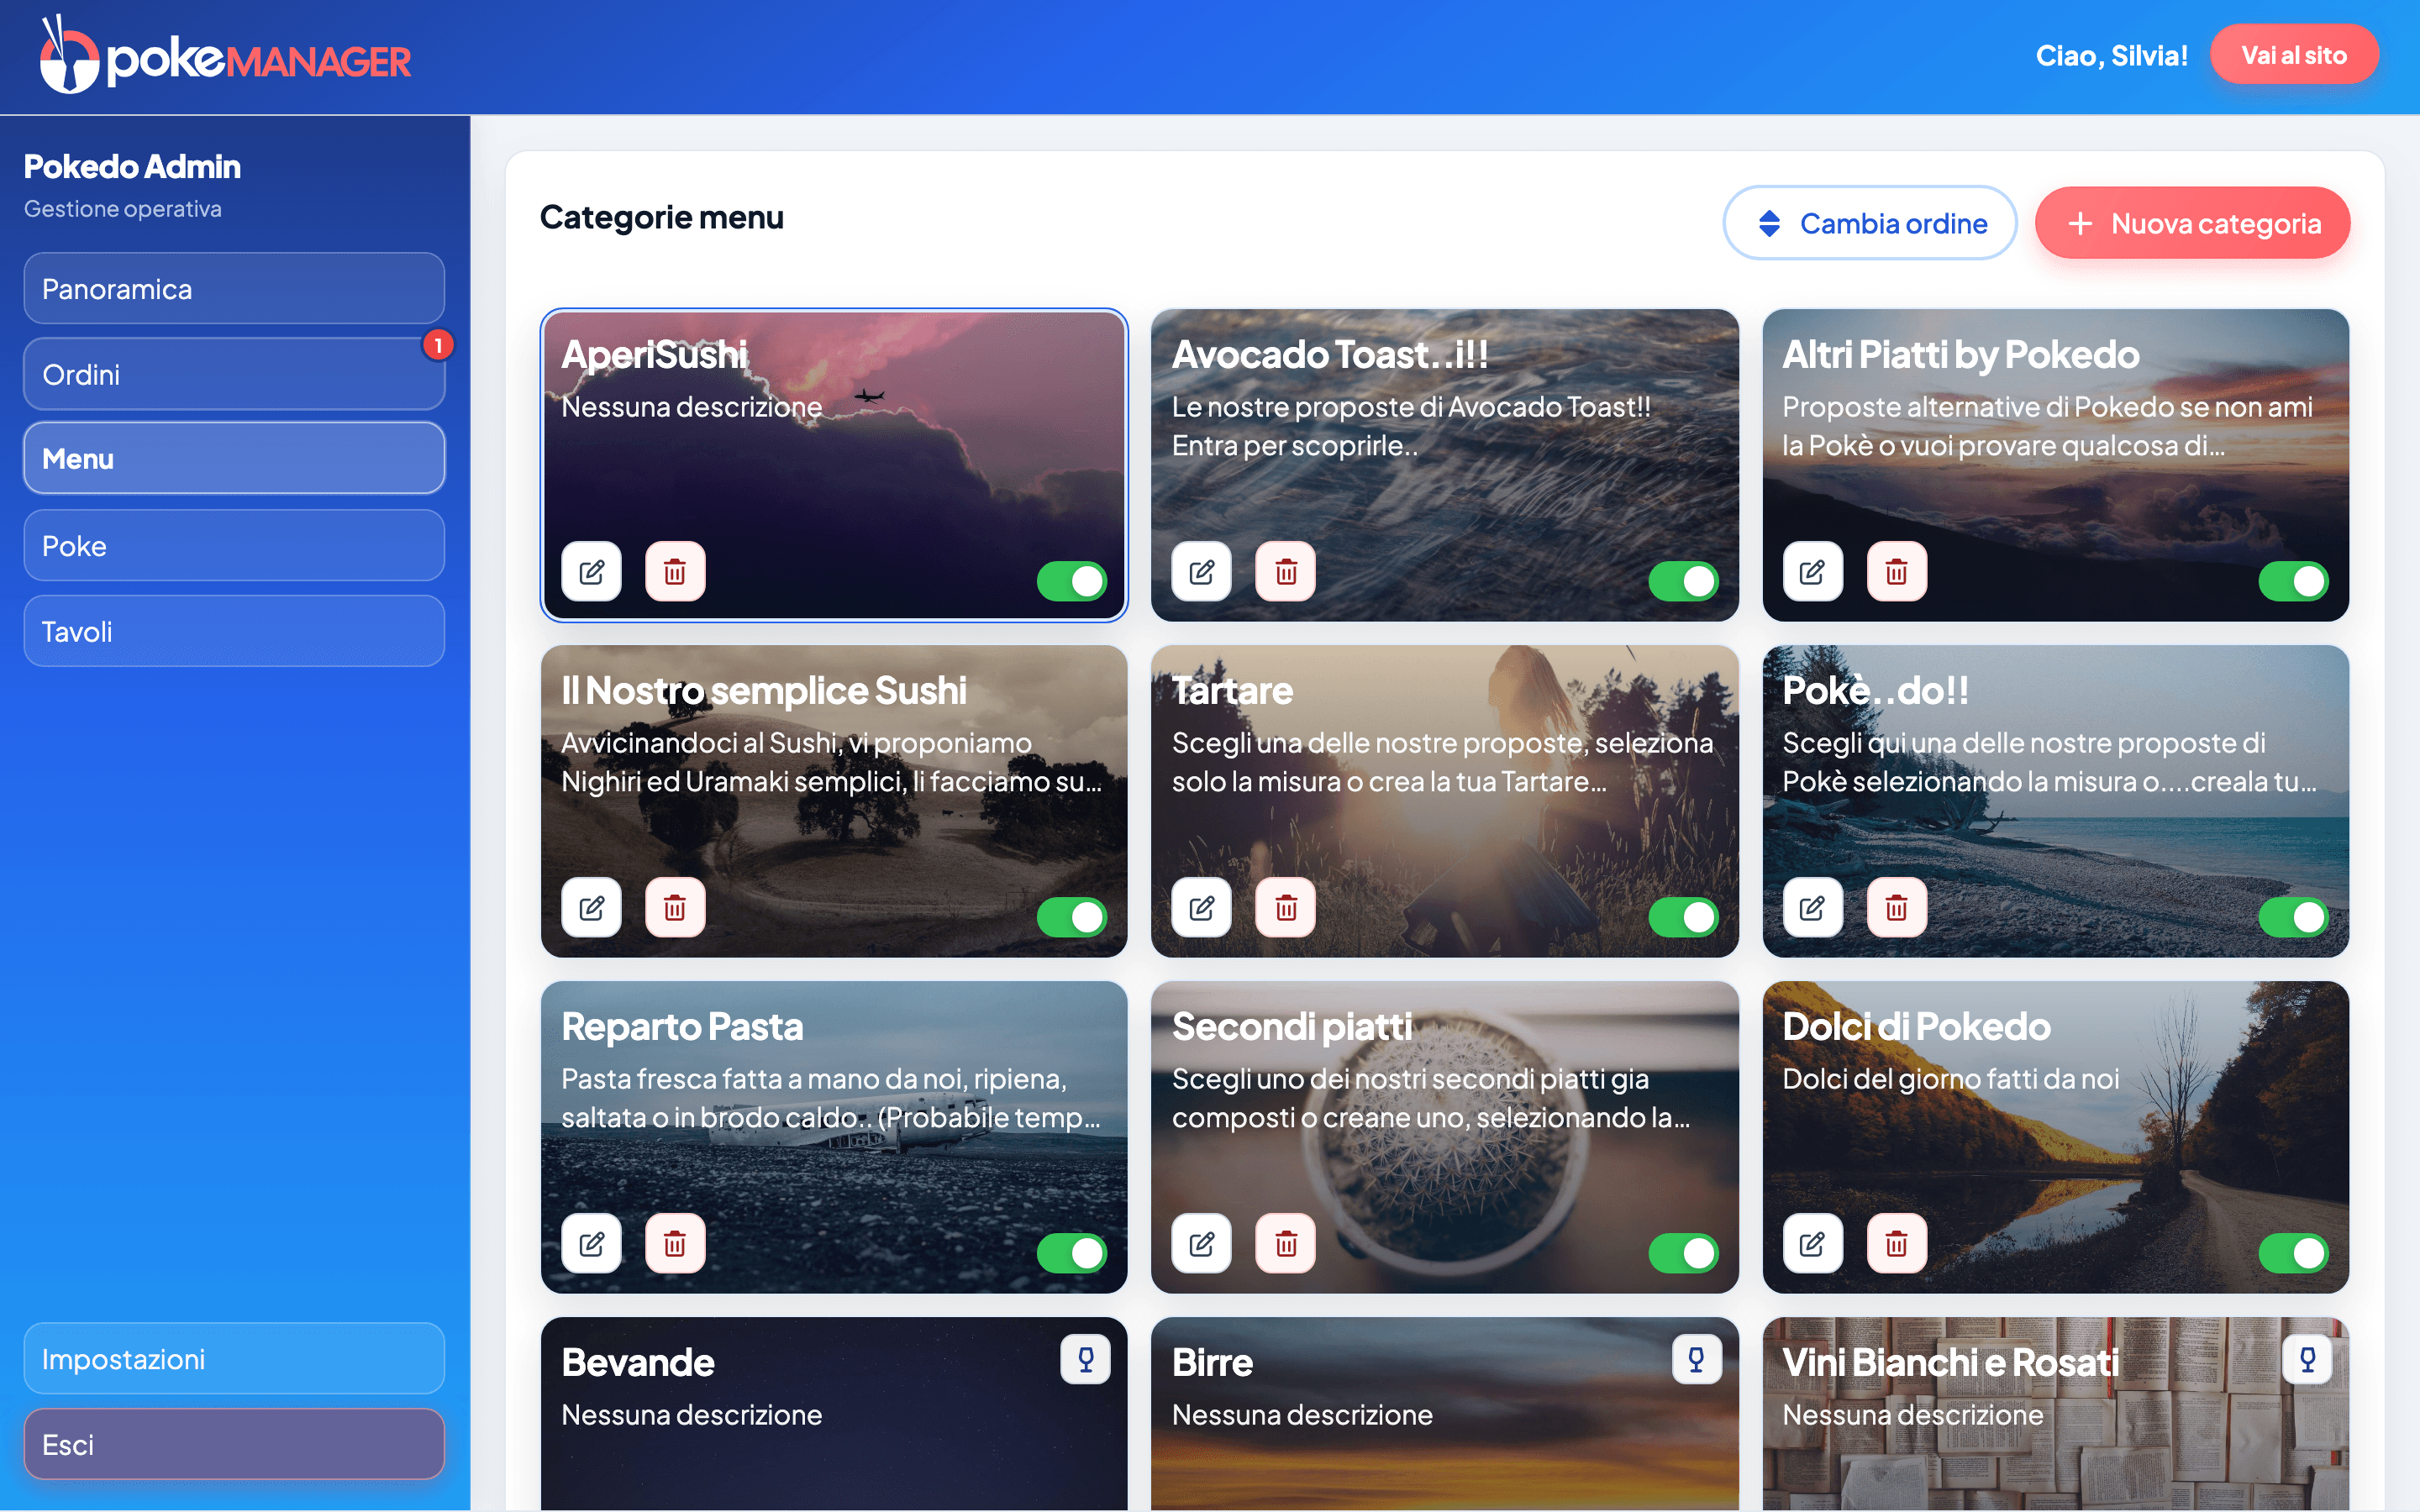
Task: Turn off Altri Piatti by Pokedo toggle
Action: click(2293, 581)
